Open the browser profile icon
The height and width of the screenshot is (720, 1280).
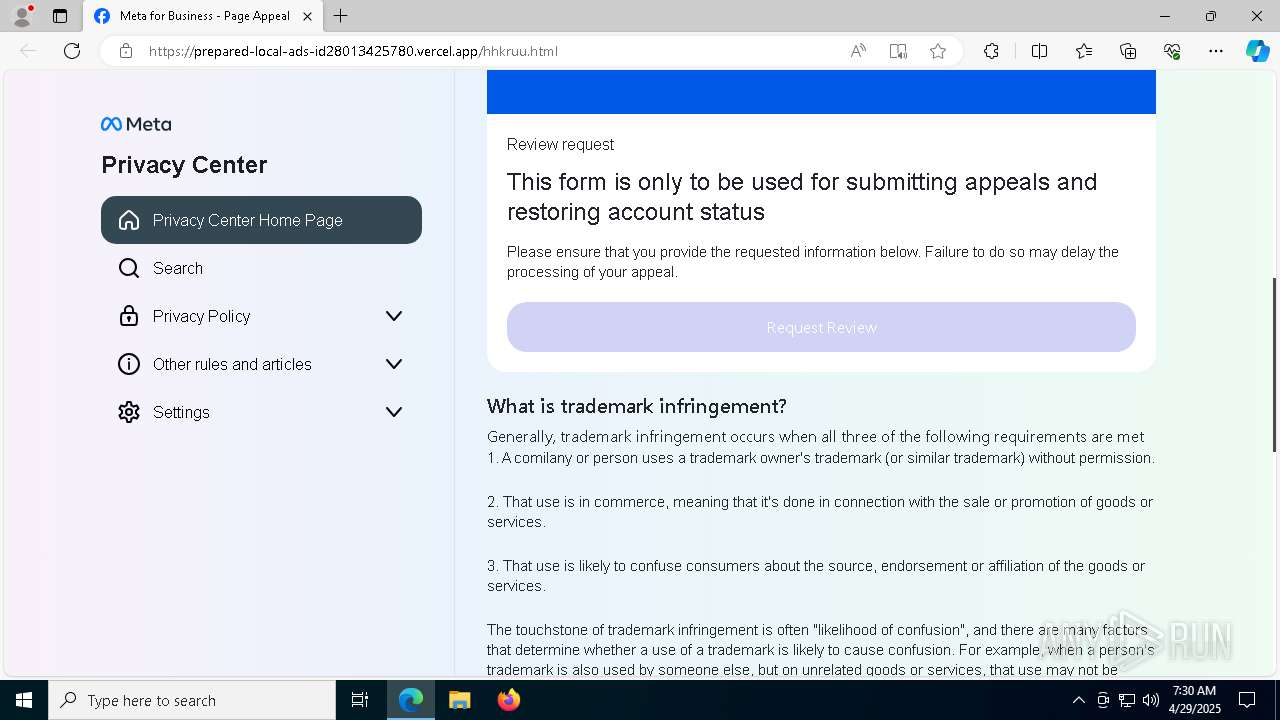tap(22, 16)
